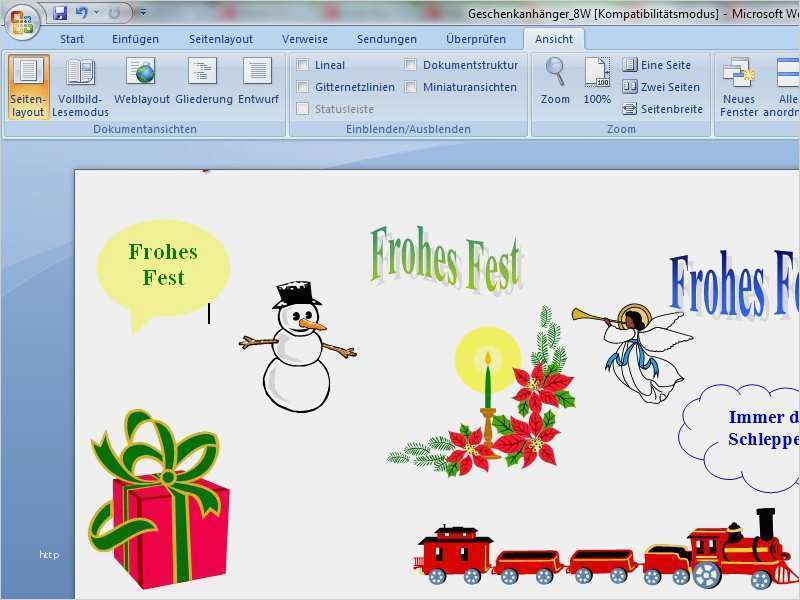Image resolution: width=800 pixels, height=600 pixels.
Task: Enable the Dokumentstruktur checkbox
Action: point(411,65)
